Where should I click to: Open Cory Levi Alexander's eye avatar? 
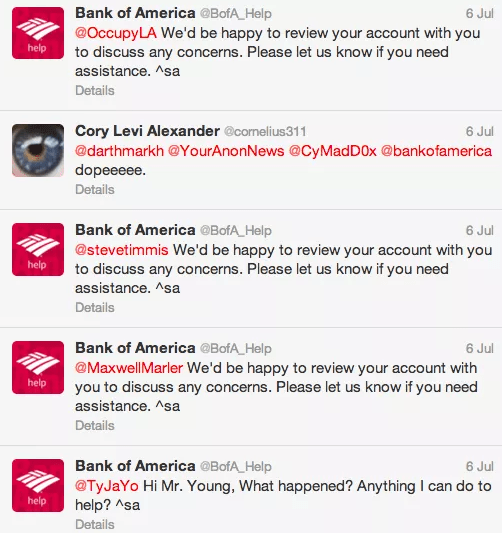38,150
